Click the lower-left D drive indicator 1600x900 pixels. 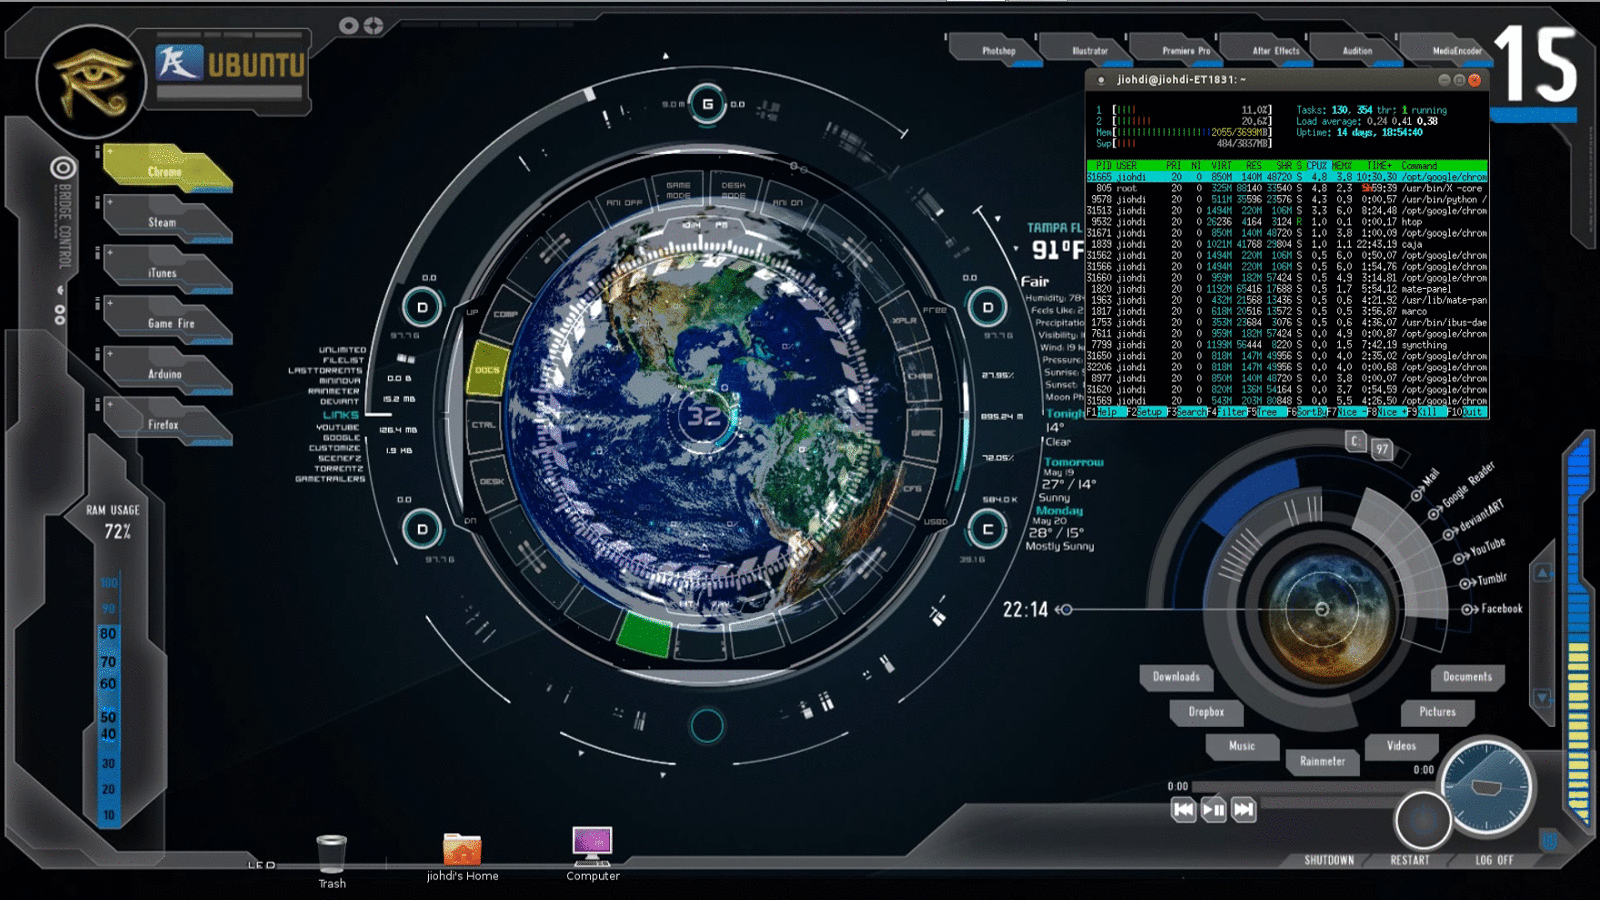click(422, 529)
